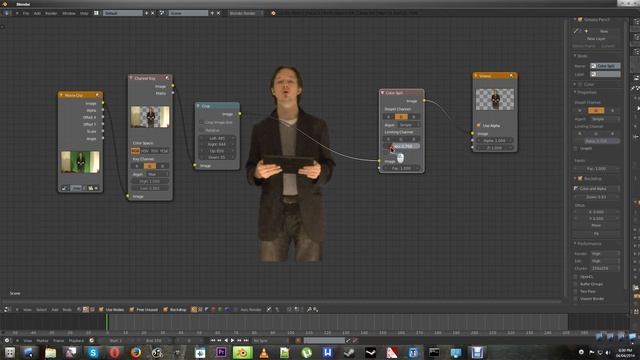Collapse the Properties panel section
Image resolution: width=640 pixels, height=360 pixels.
(575, 92)
